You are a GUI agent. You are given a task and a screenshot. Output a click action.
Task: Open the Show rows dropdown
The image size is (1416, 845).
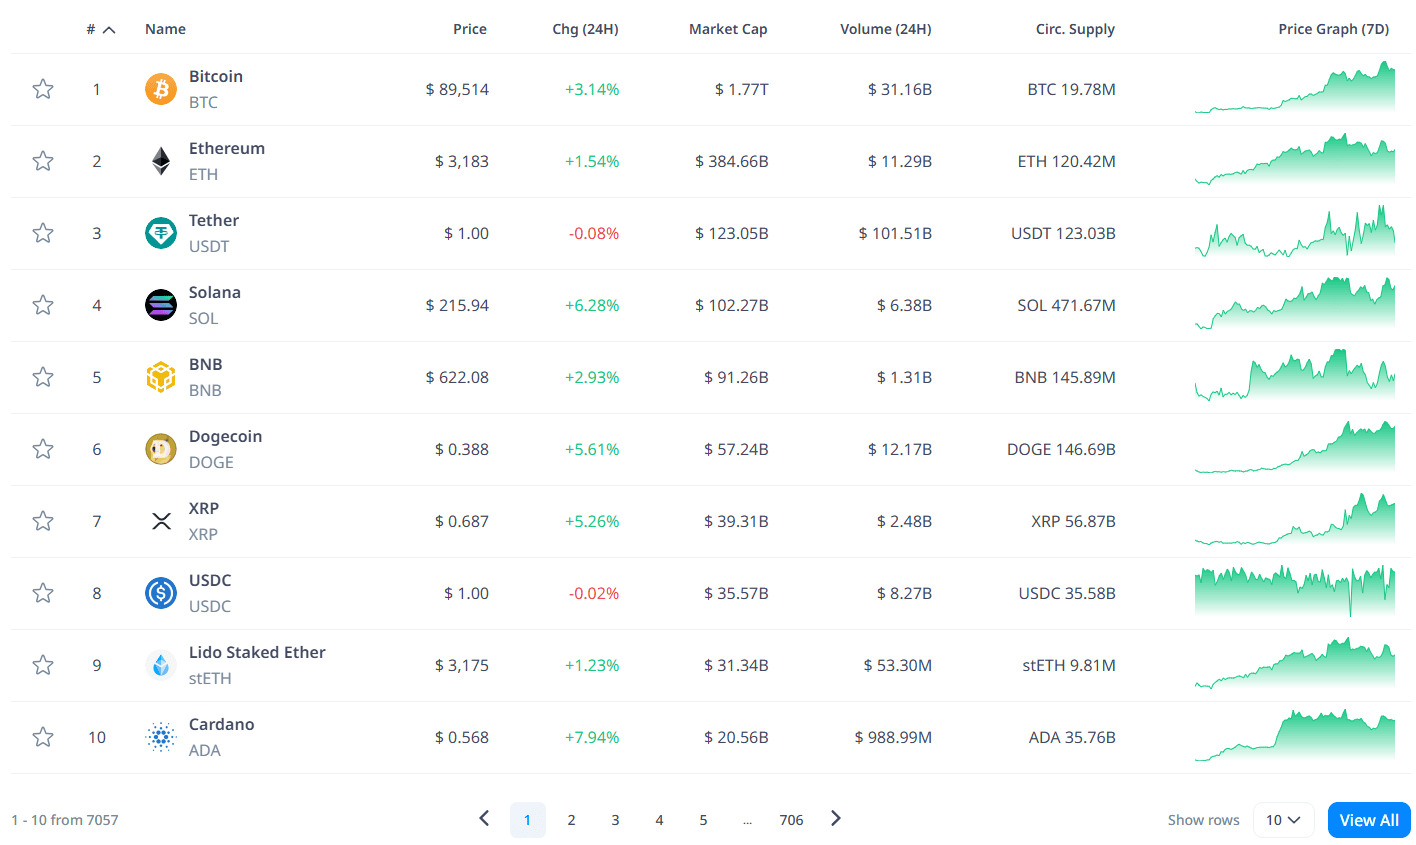(x=1283, y=820)
